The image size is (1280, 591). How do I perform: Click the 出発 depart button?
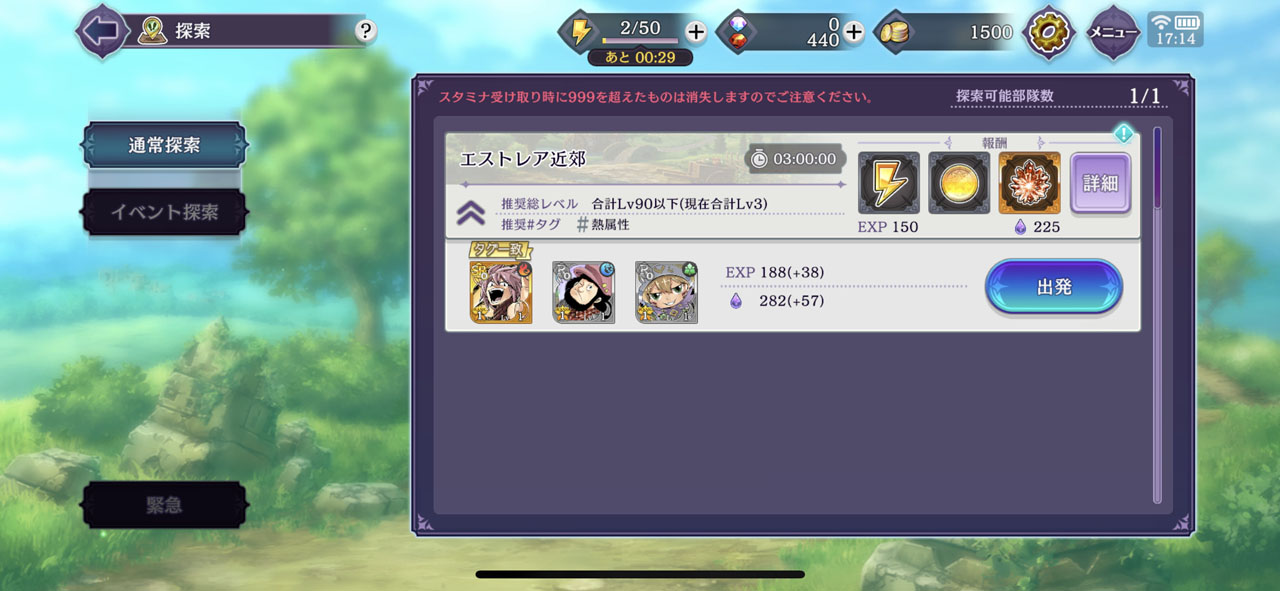click(1054, 287)
